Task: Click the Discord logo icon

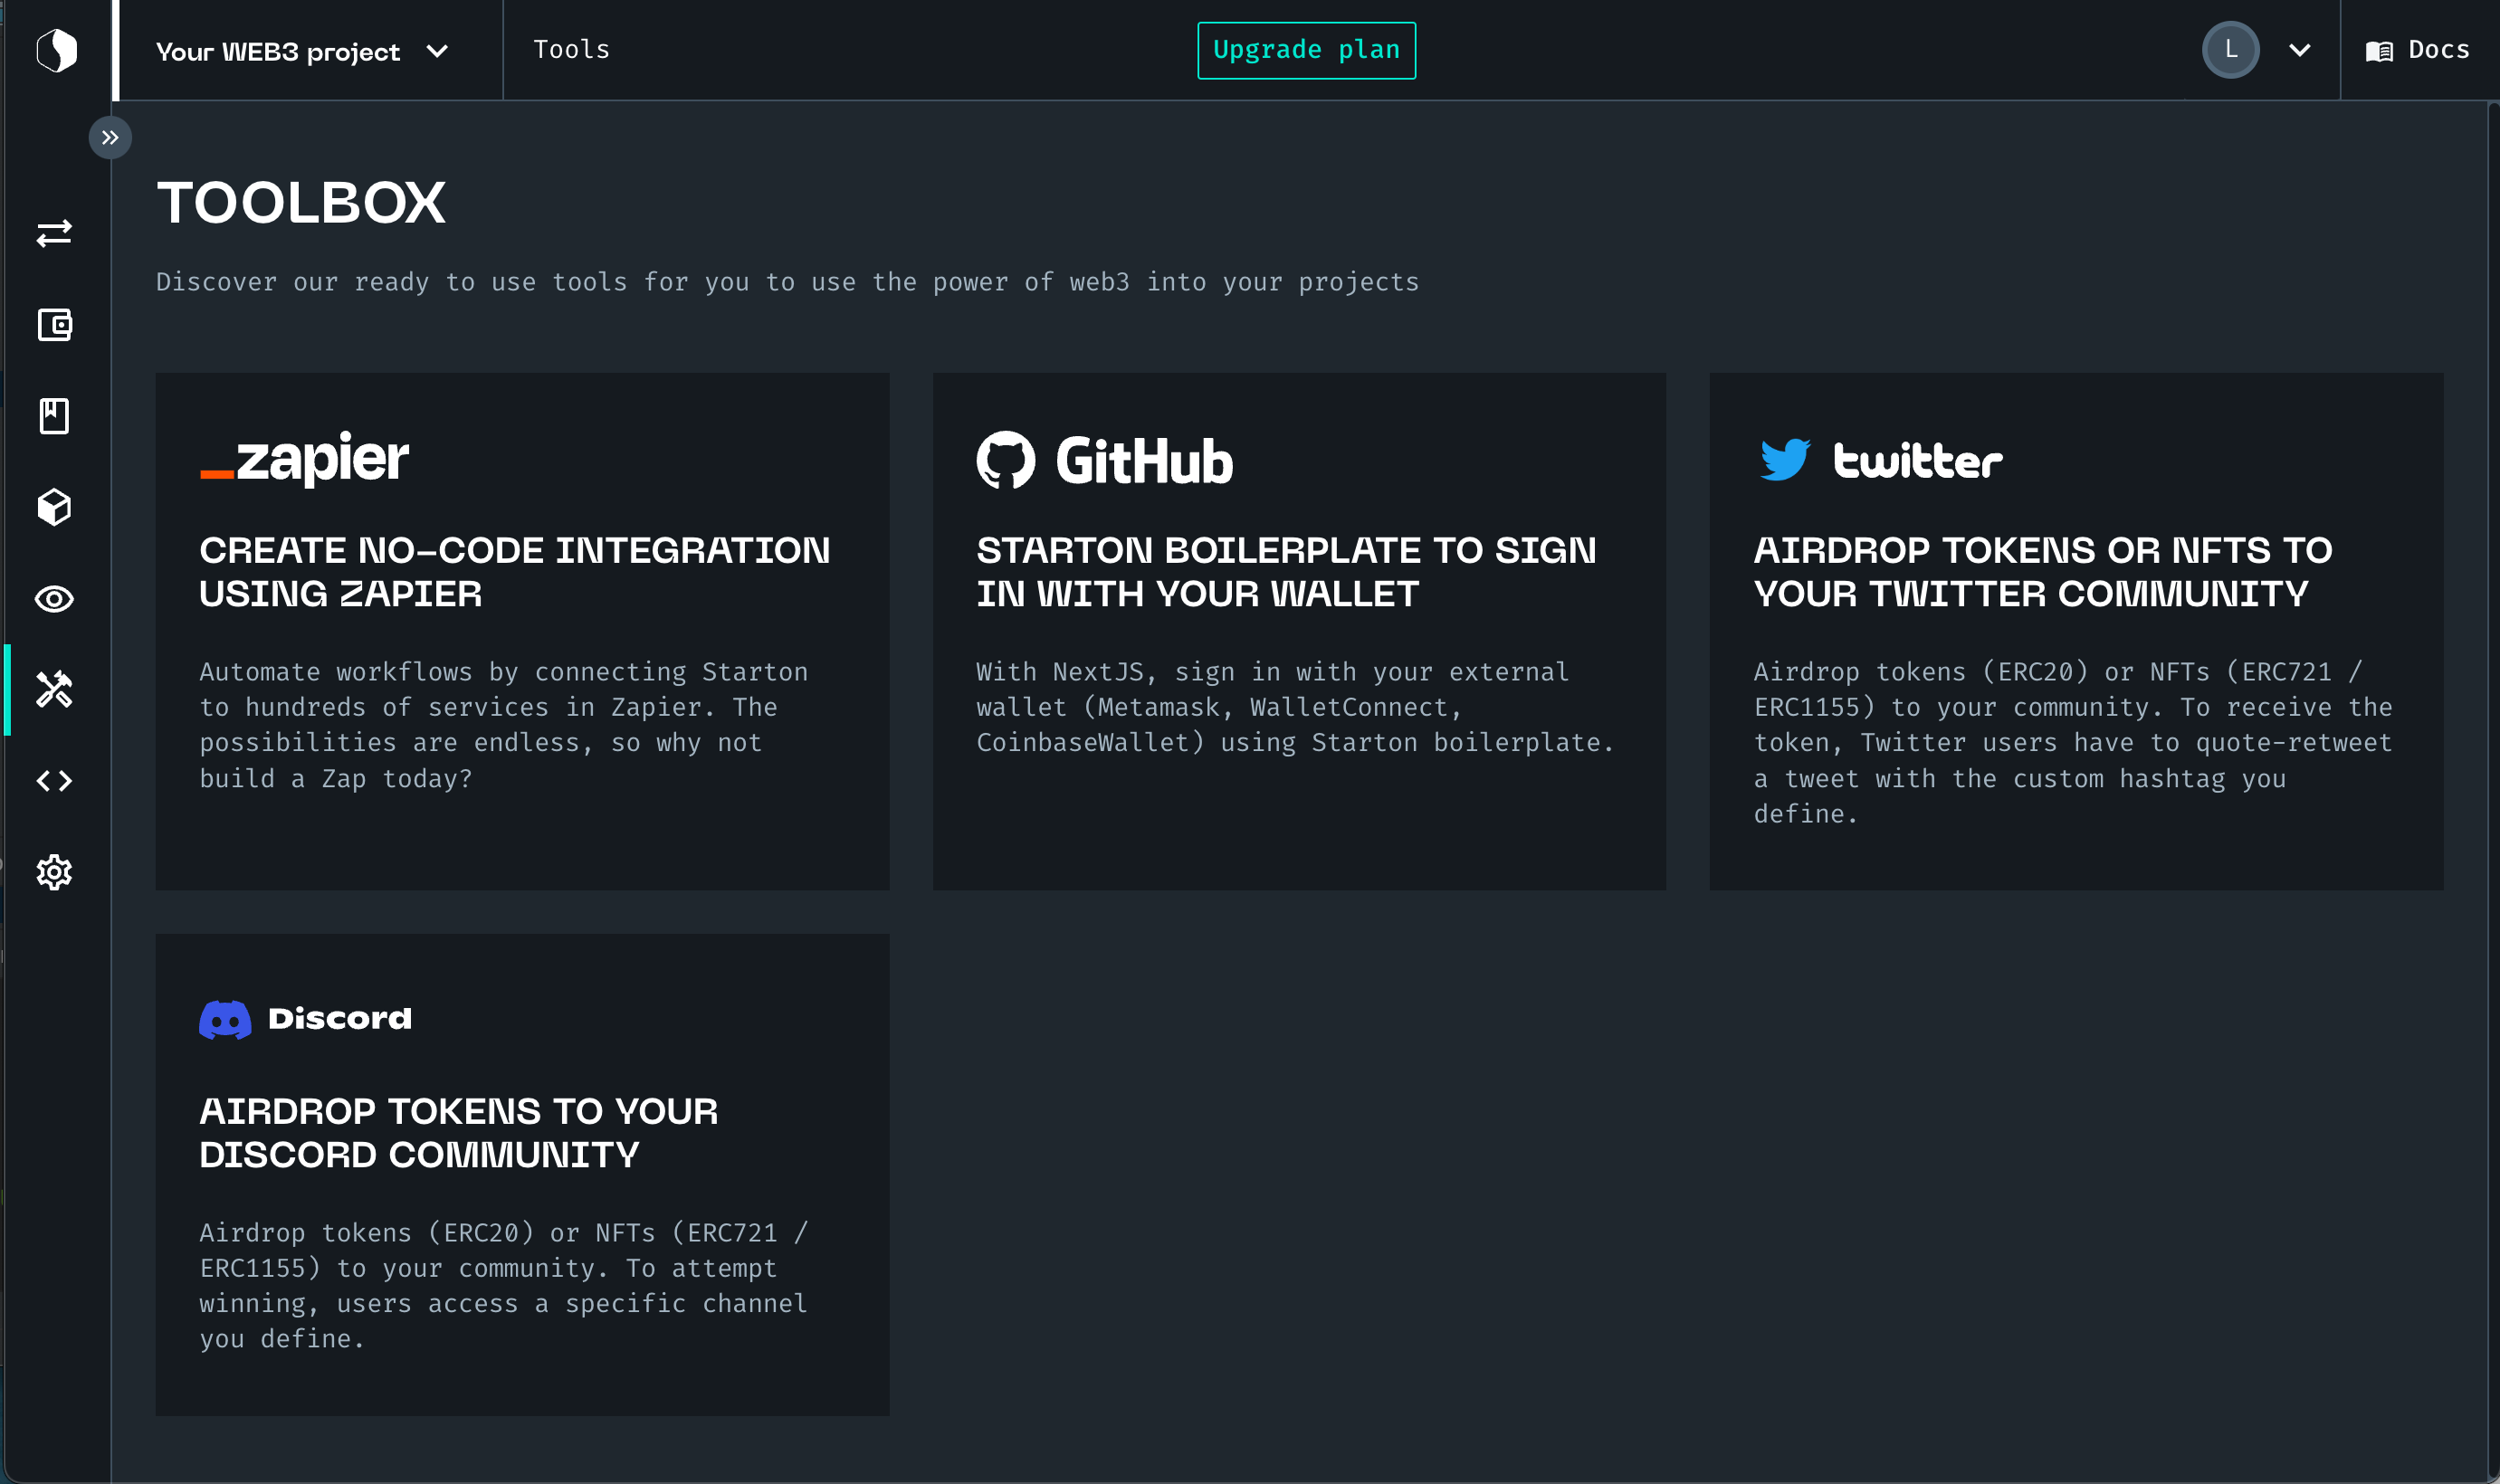Action: (225, 1020)
